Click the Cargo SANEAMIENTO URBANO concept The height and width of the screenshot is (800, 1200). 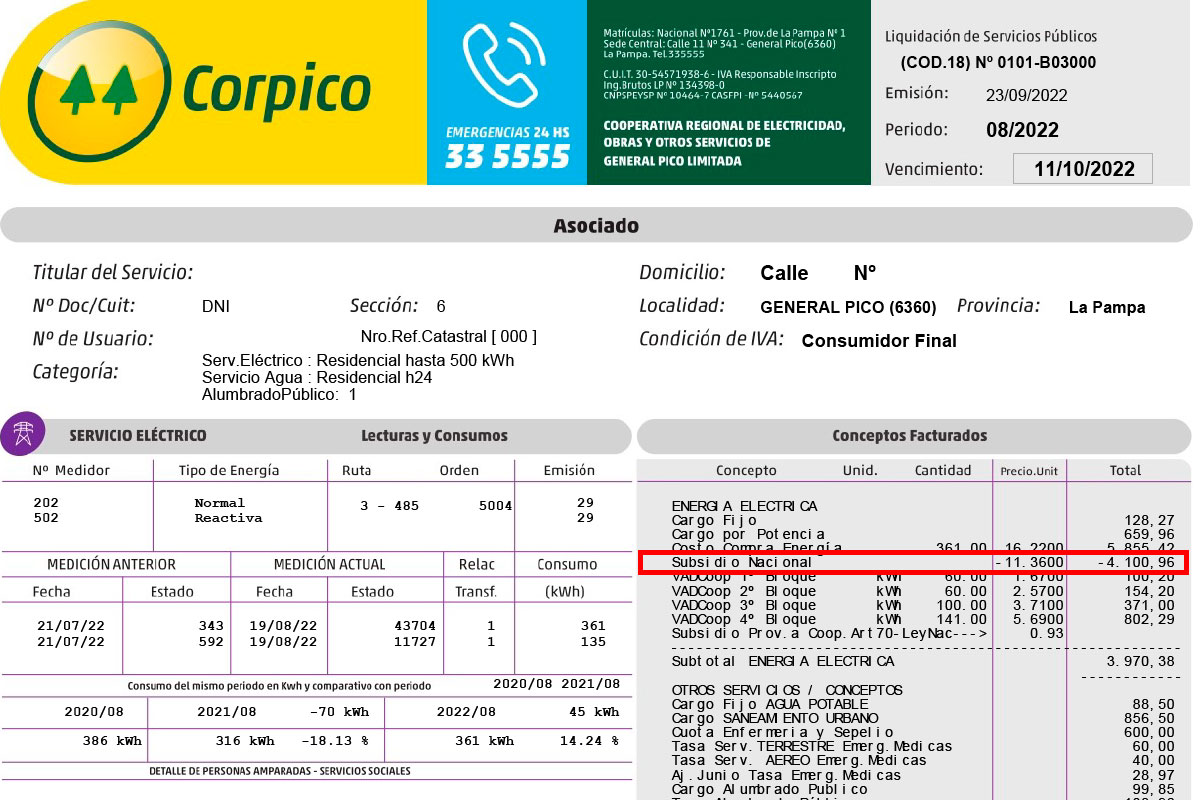coord(775,718)
